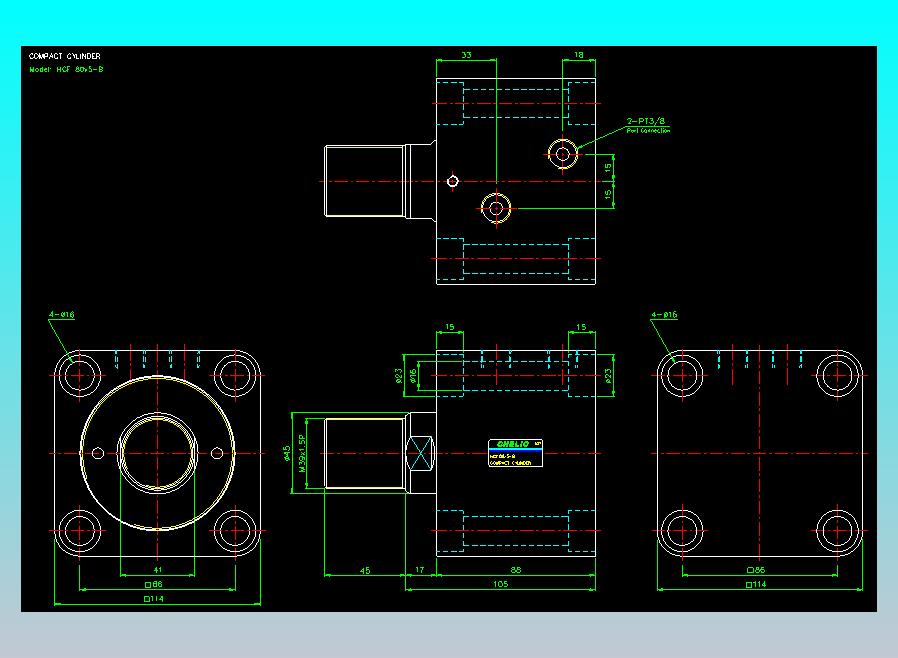Click the 'M39x1.5P' thread dimension text
This screenshot has width=898, height=658.
(302, 454)
